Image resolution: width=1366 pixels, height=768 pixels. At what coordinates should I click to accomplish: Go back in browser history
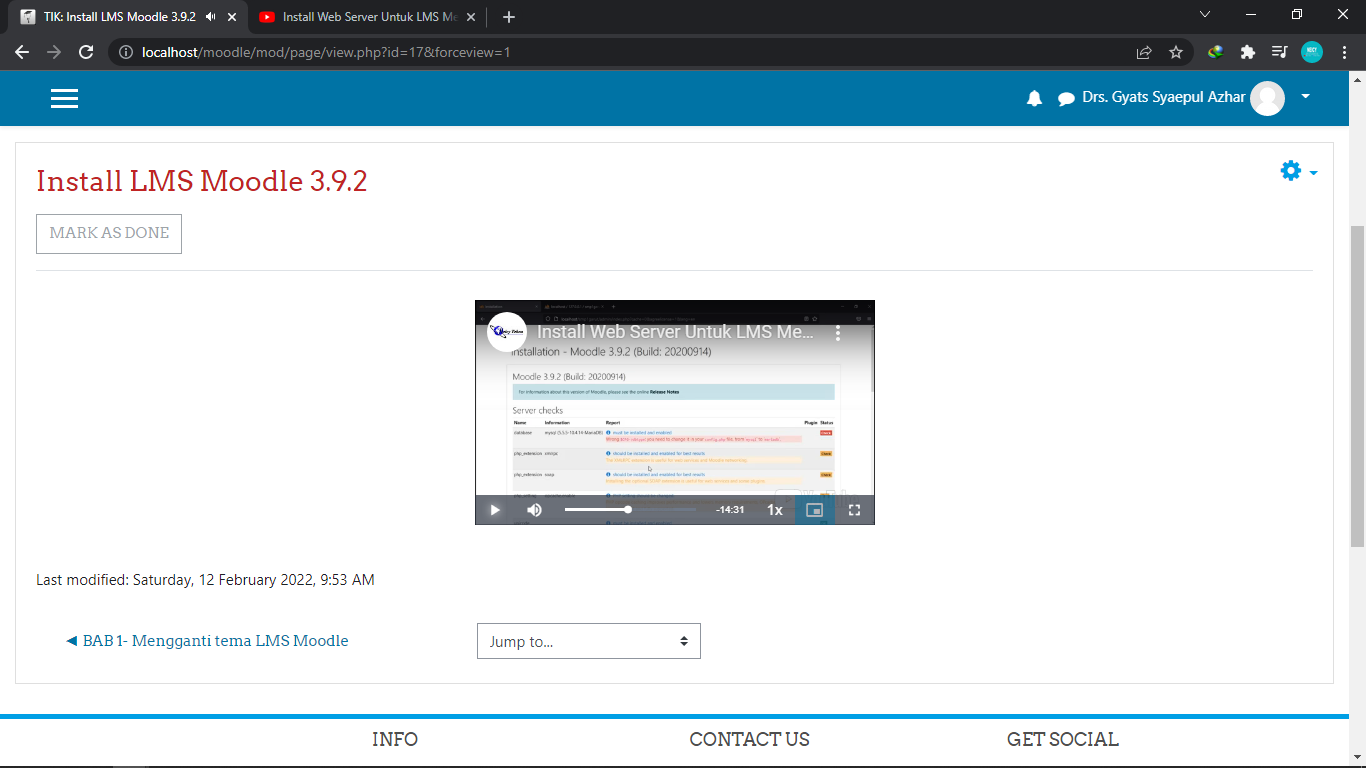click(22, 52)
